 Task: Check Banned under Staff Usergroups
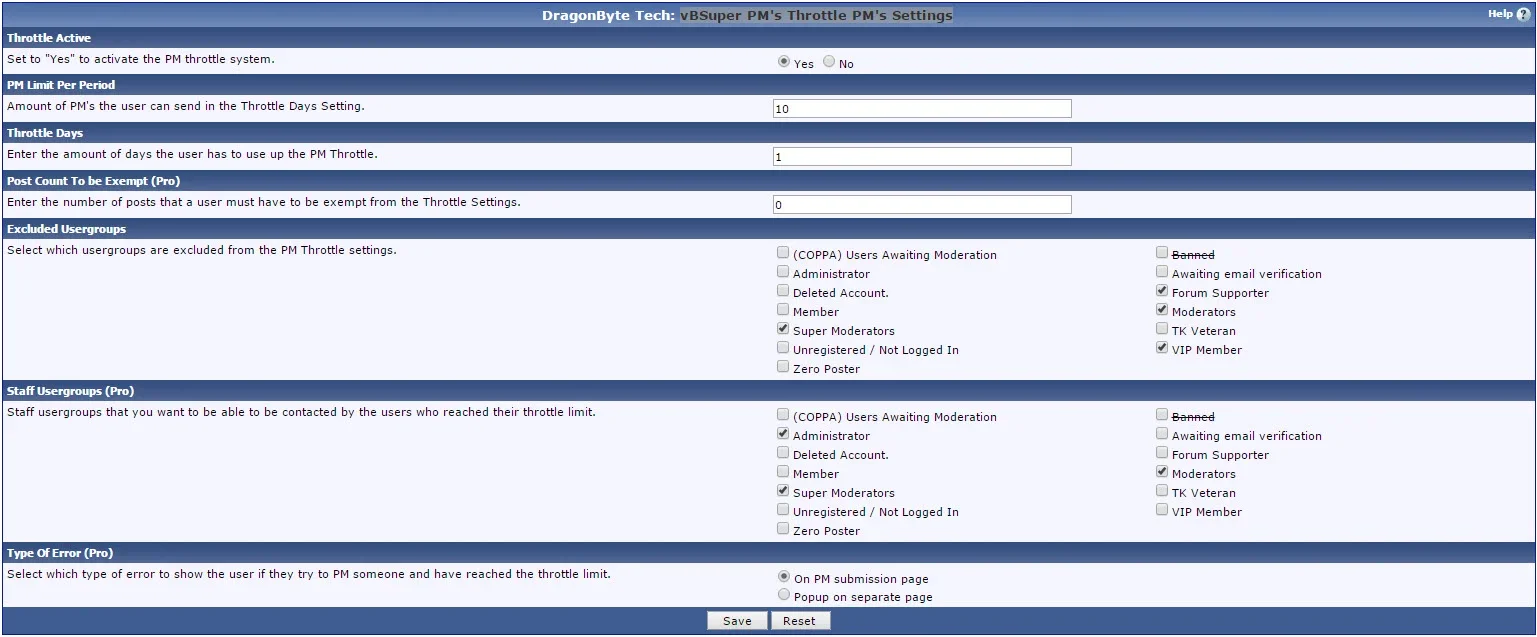click(1162, 415)
